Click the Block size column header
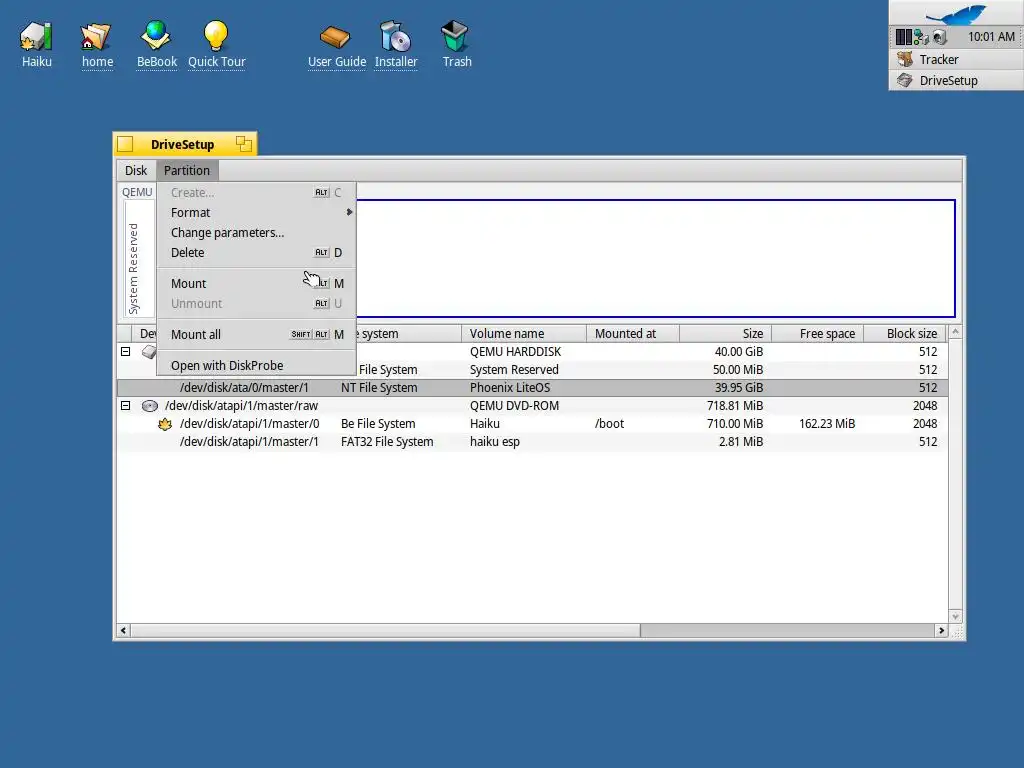The image size is (1024, 768). point(906,334)
